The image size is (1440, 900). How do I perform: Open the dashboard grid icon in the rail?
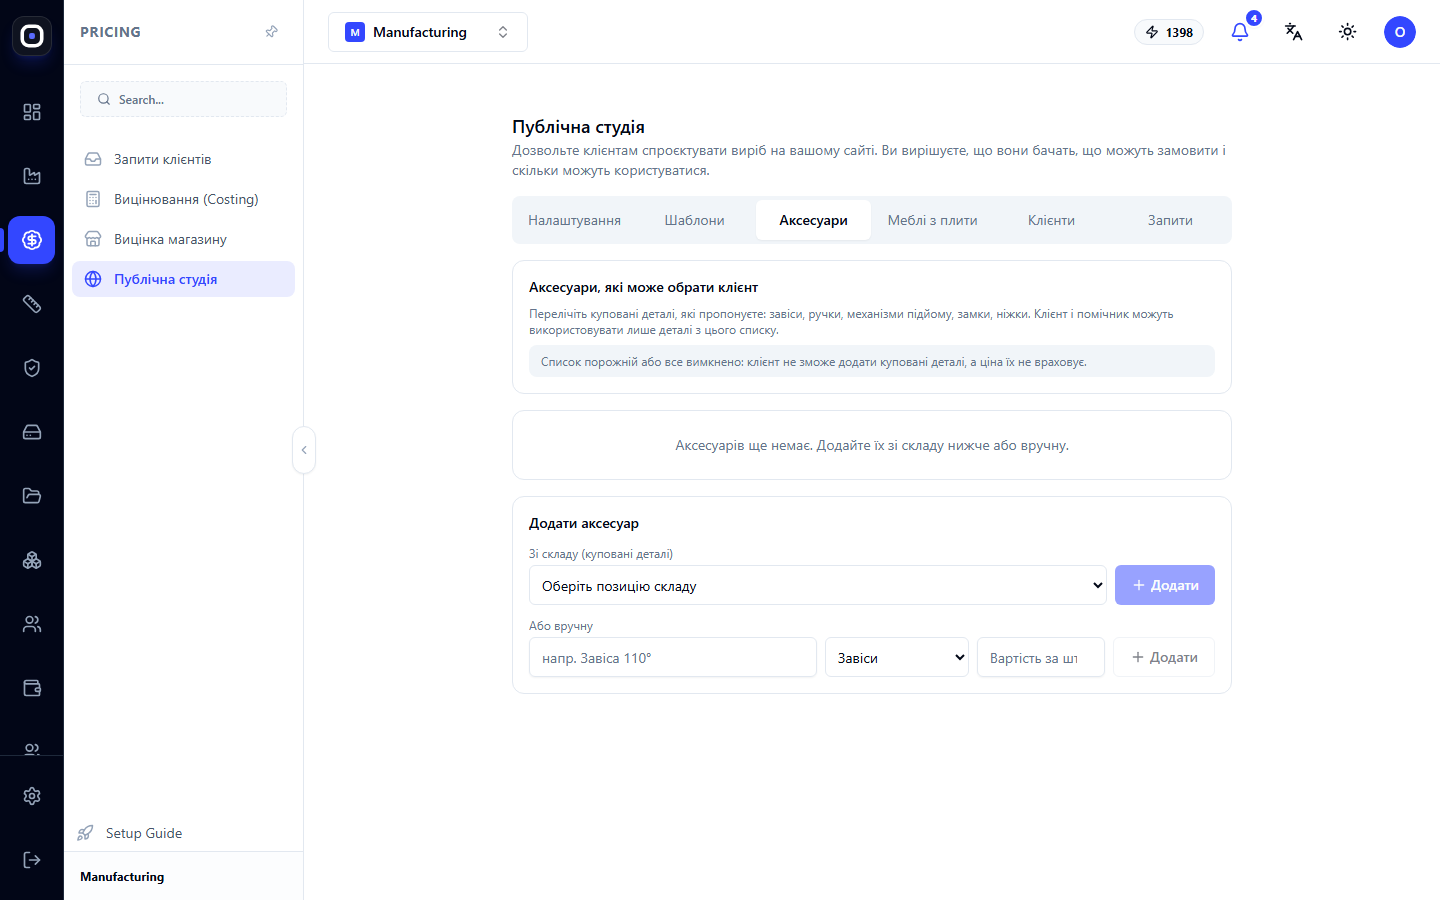32,112
